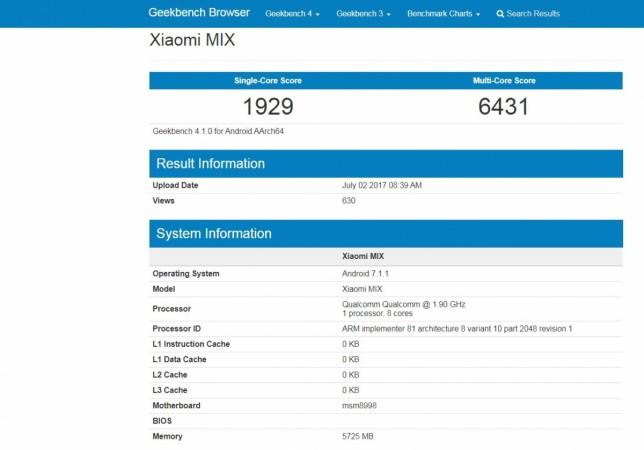Screen dimensions: 644x450
Task: Click the L1 Data Cache label
Action: 179,359
